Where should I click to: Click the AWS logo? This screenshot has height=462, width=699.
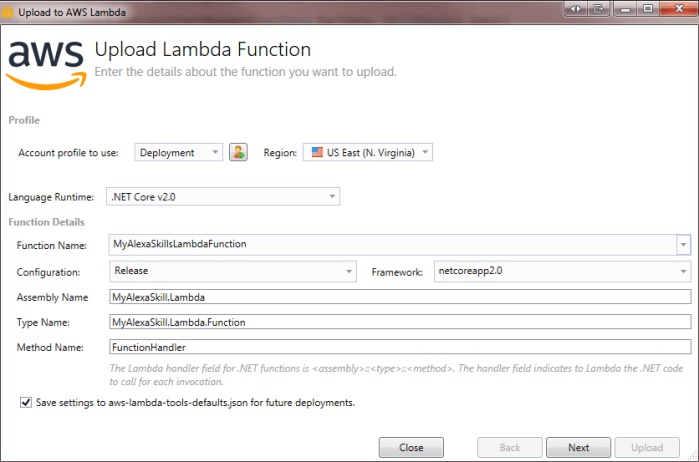(45, 62)
